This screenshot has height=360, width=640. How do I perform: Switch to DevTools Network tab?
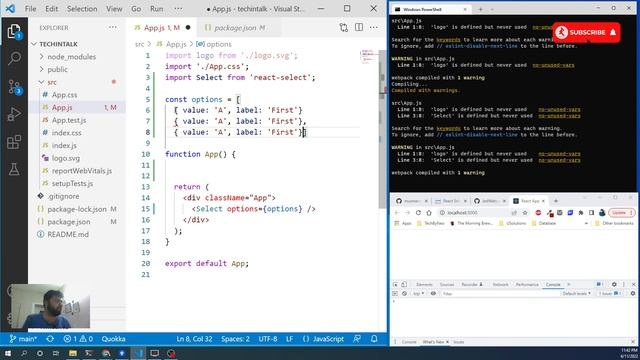pos(500,284)
